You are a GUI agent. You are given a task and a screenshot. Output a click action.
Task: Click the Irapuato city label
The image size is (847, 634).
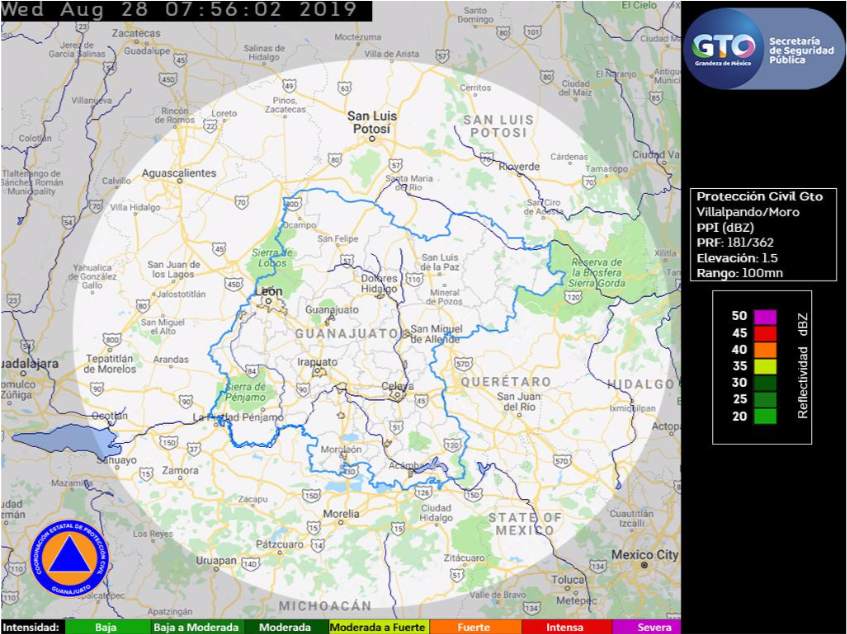point(317,361)
